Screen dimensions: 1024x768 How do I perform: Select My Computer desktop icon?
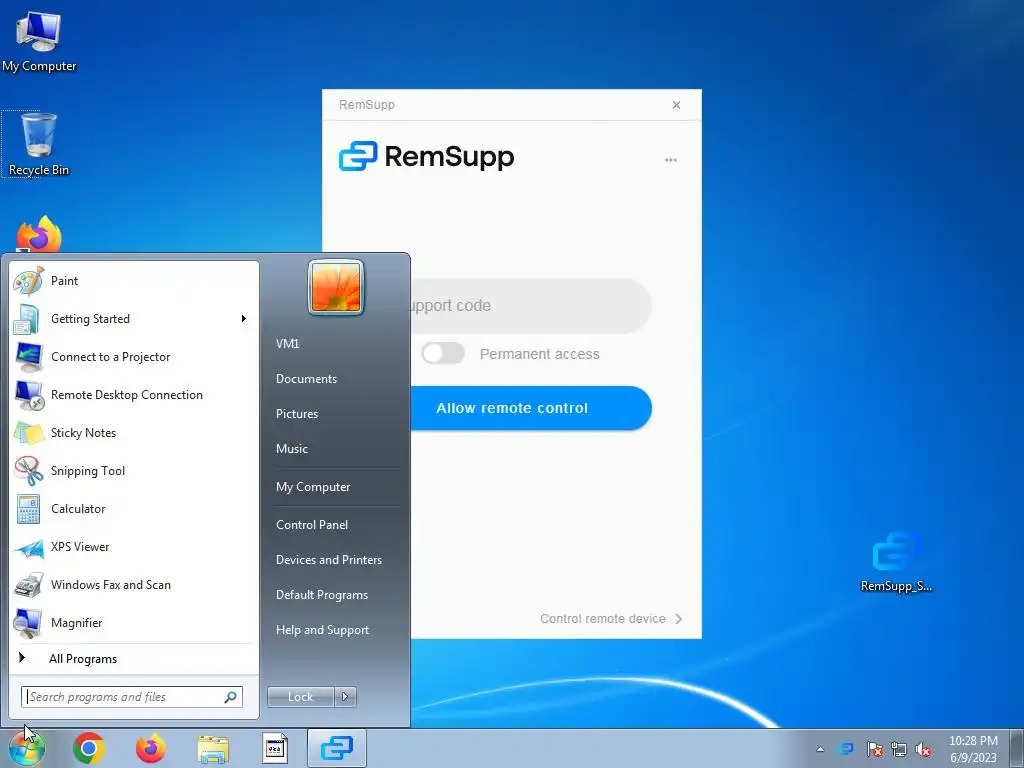pos(39,41)
